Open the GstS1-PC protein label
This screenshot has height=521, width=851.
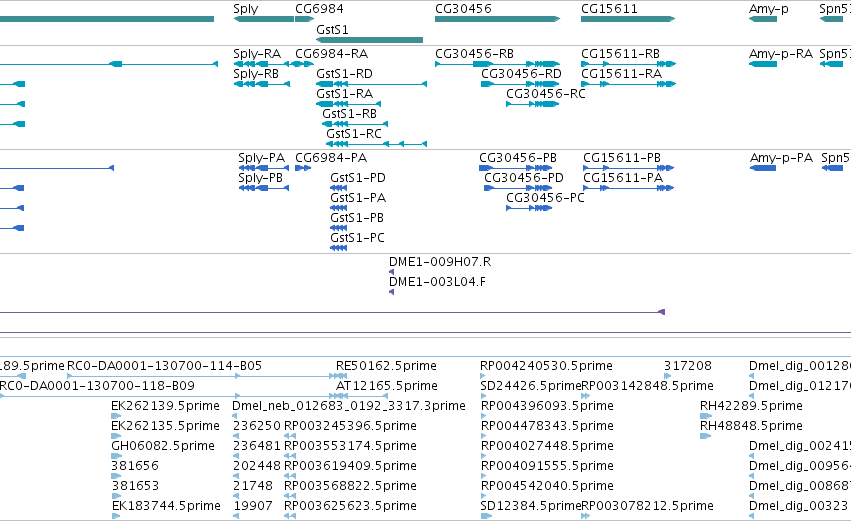[x=357, y=238]
